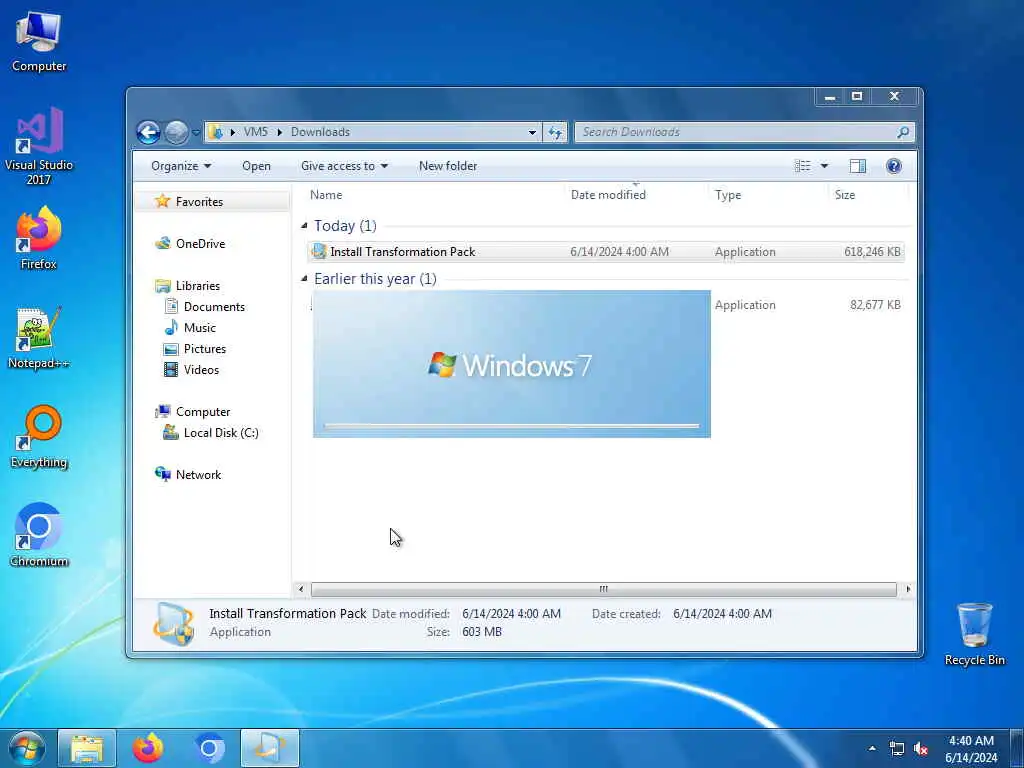Open File Explorer from taskbar
1024x768 pixels.
tap(87, 748)
